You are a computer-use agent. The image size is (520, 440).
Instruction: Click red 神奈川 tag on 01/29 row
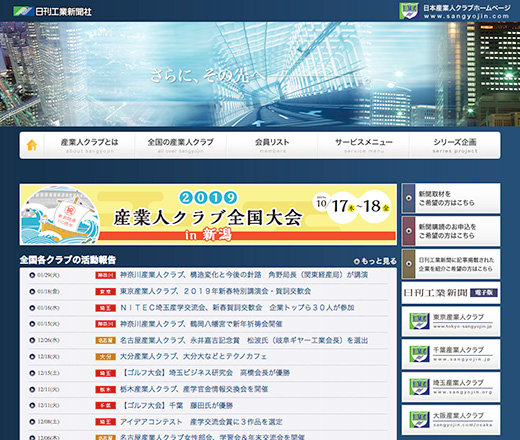click(105, 275)
